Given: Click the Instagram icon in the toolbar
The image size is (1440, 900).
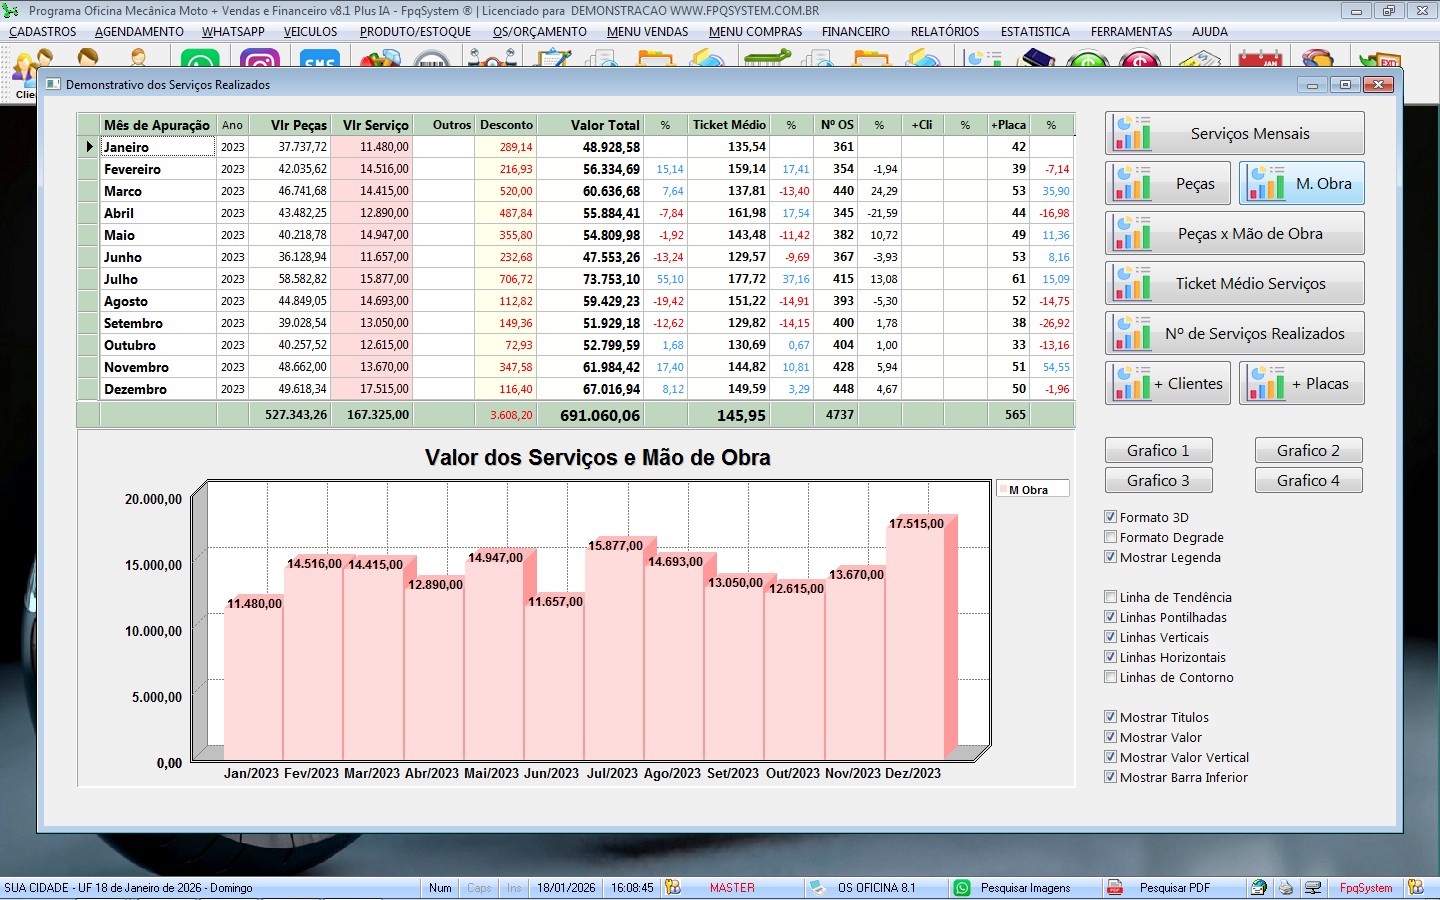Looking at the screenshot, I should tap(260, 60).
